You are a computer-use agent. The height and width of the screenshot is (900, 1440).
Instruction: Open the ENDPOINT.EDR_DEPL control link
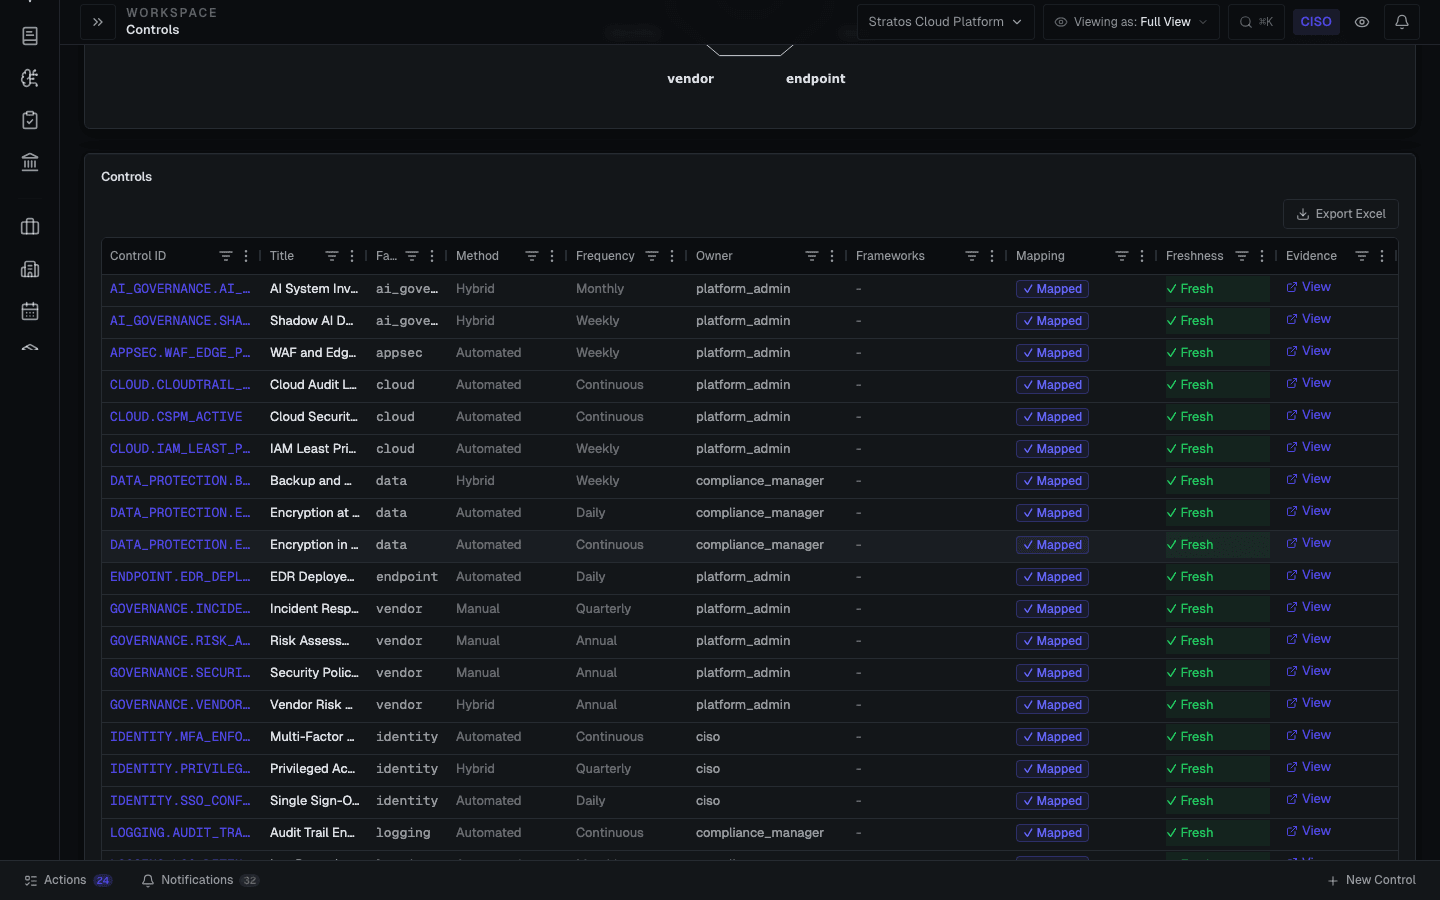pos(180,577)
